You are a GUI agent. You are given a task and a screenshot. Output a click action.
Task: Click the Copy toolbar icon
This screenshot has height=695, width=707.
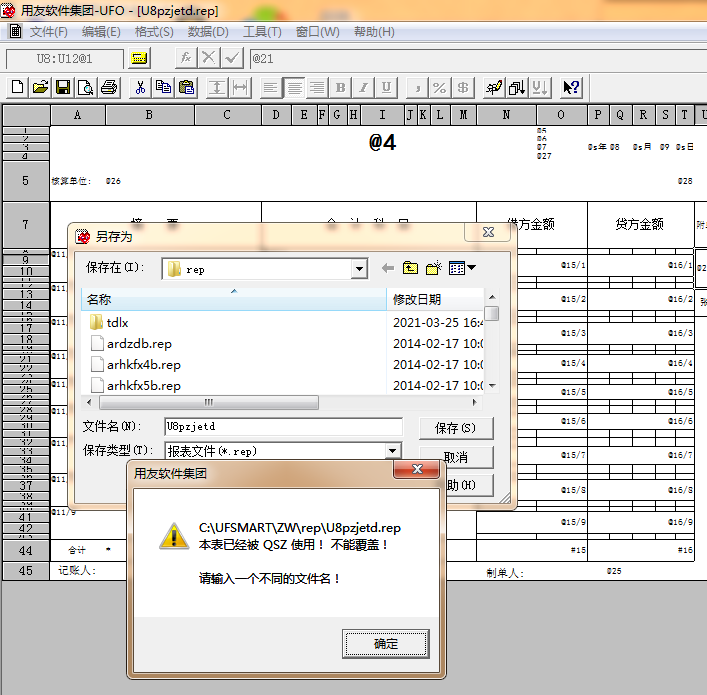click(163, 87)
